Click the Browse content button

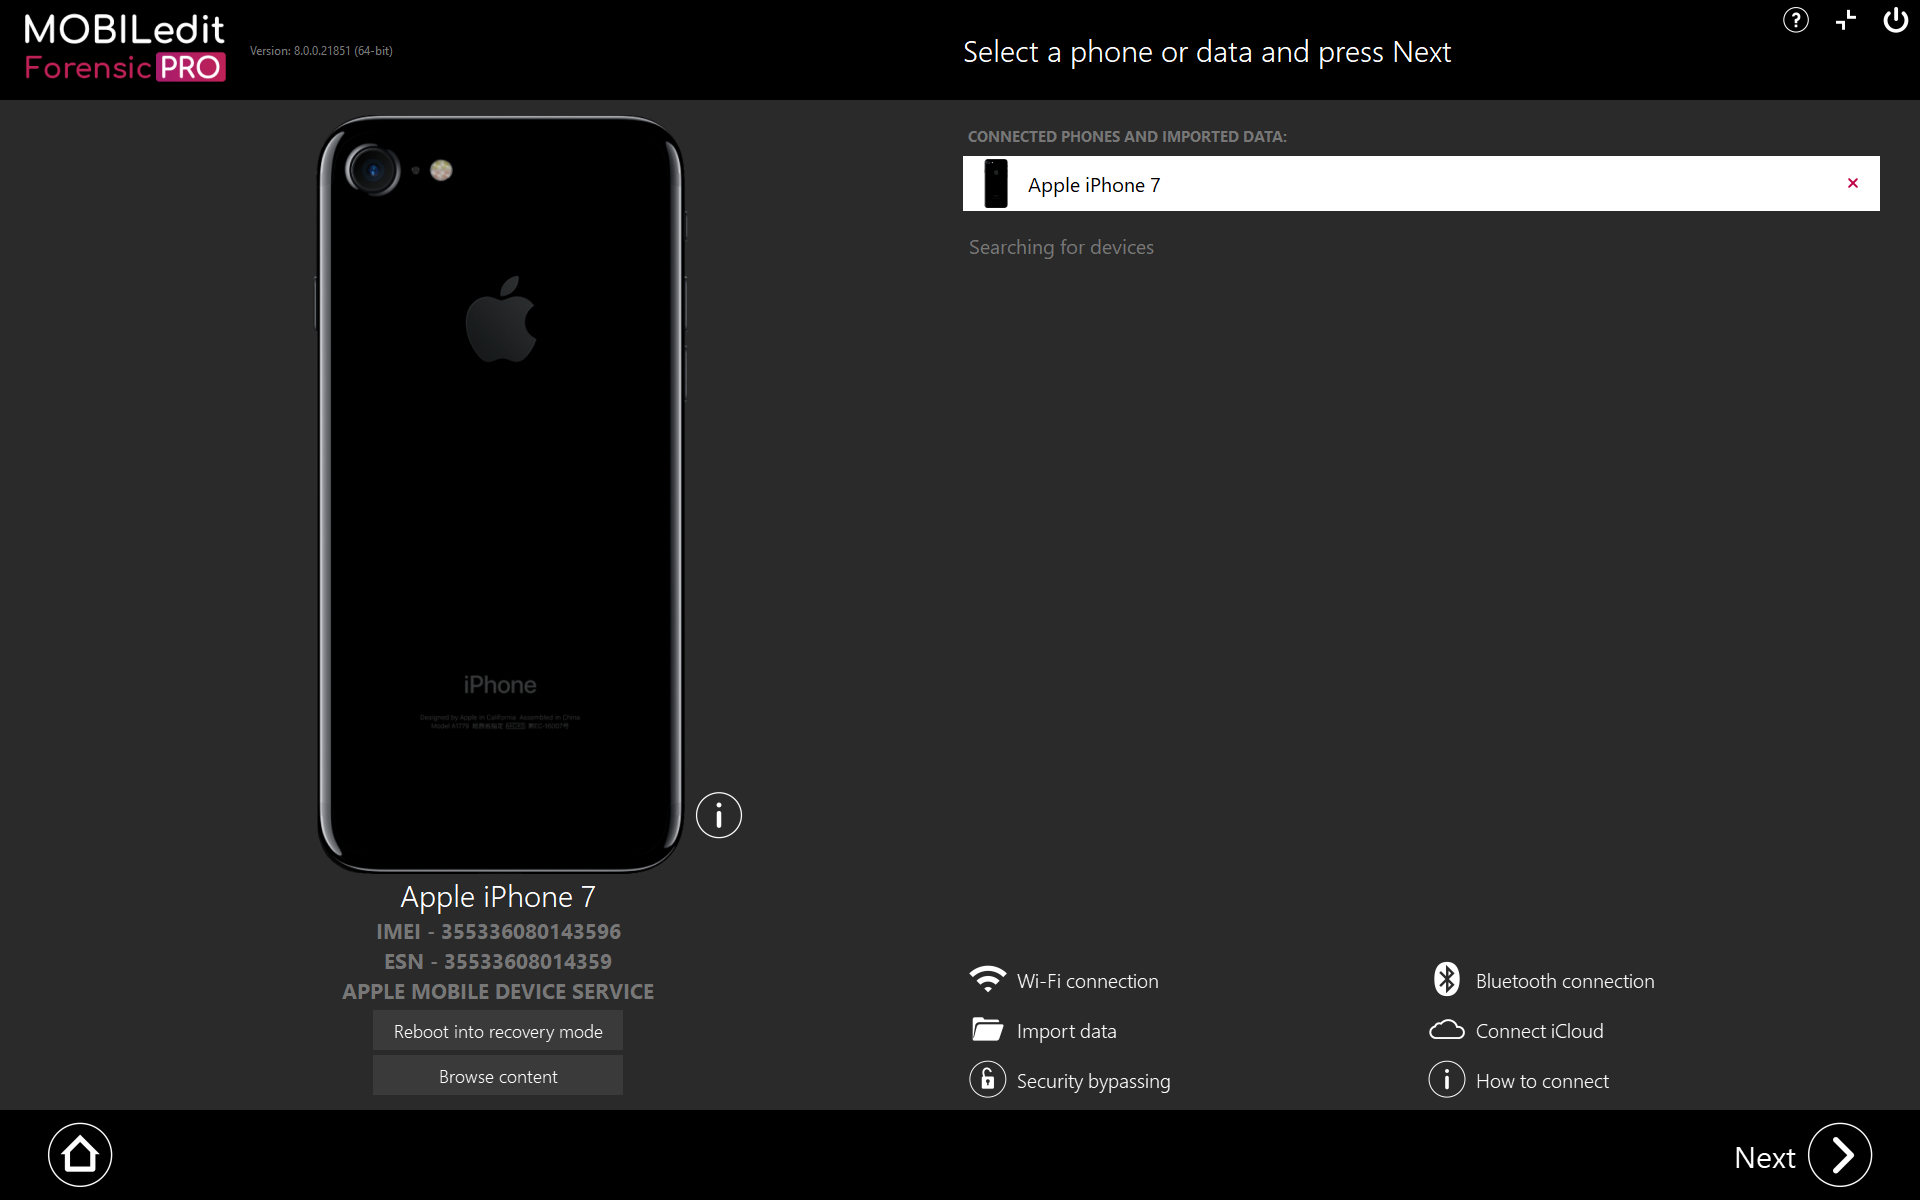(498, 1076)
